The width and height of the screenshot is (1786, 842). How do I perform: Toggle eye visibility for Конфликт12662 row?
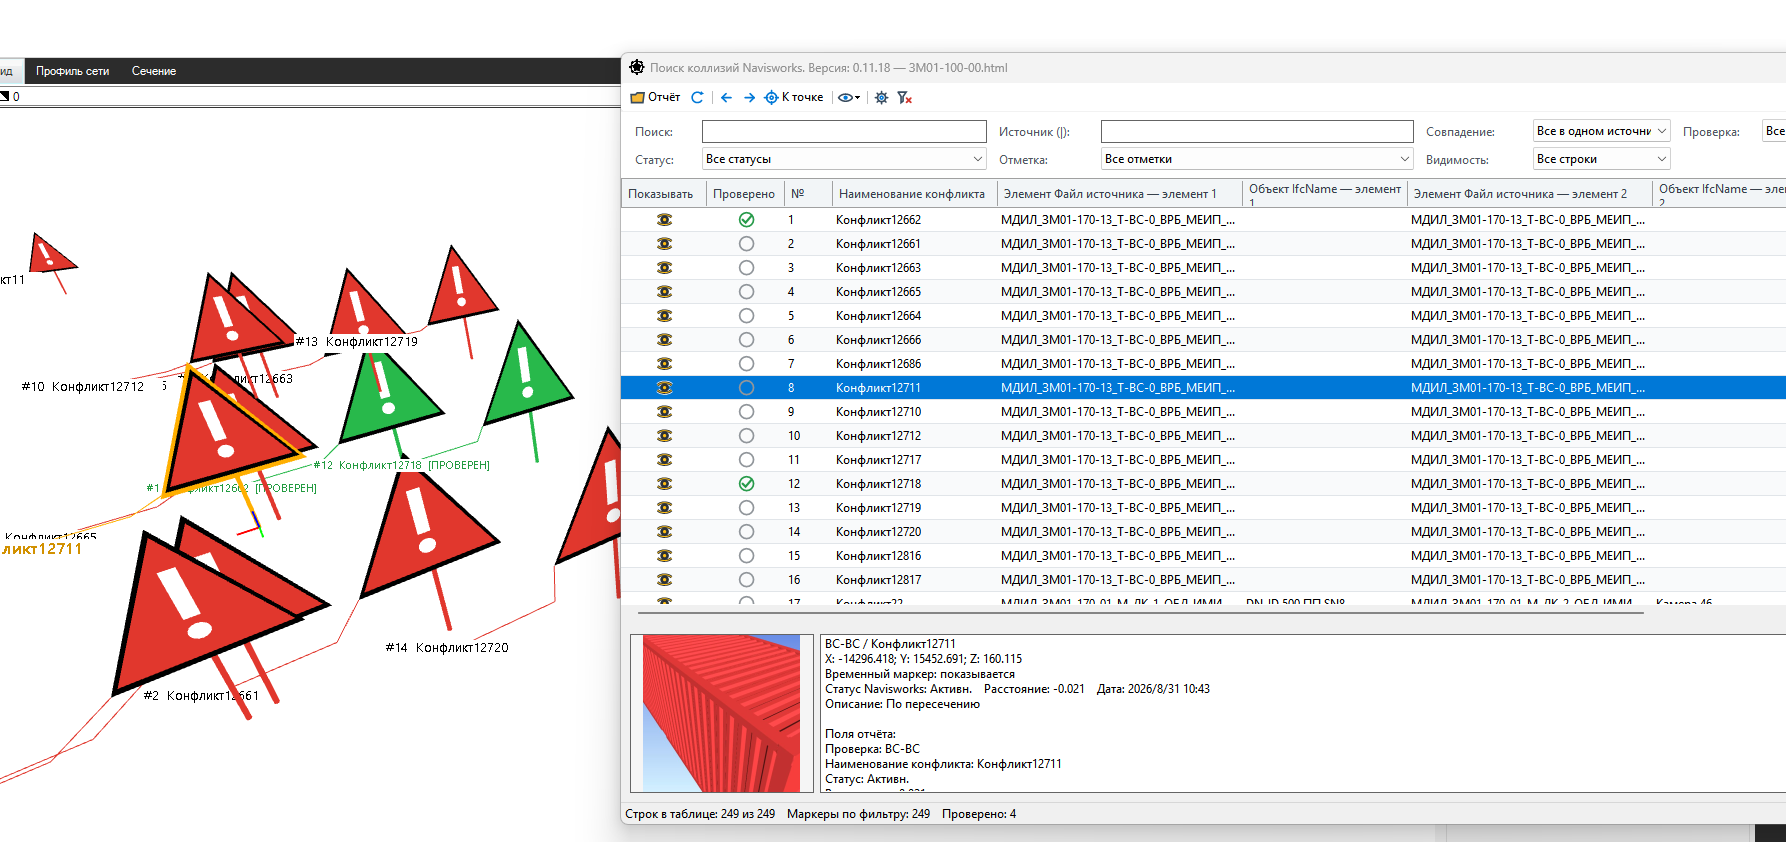pos(664,220)
